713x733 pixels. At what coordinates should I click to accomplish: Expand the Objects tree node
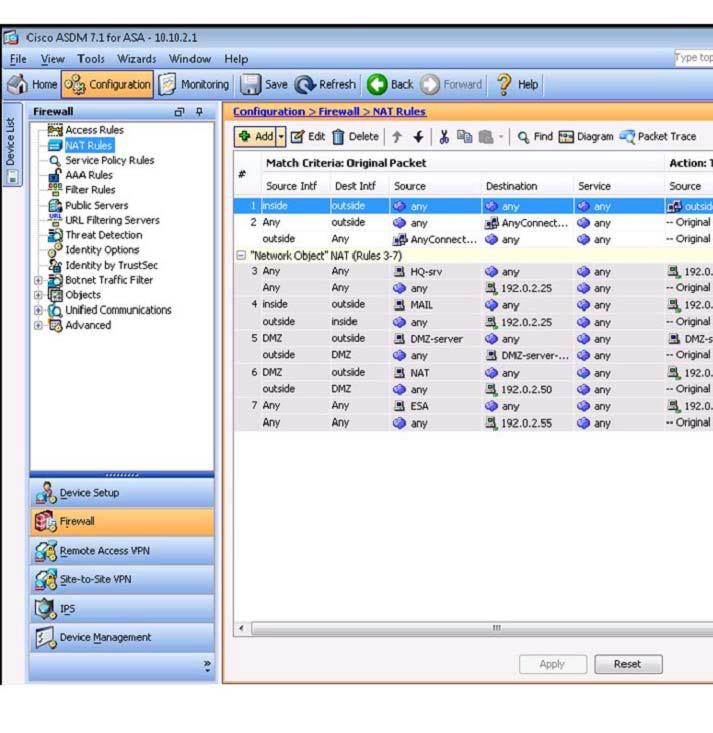click(39, 295)
